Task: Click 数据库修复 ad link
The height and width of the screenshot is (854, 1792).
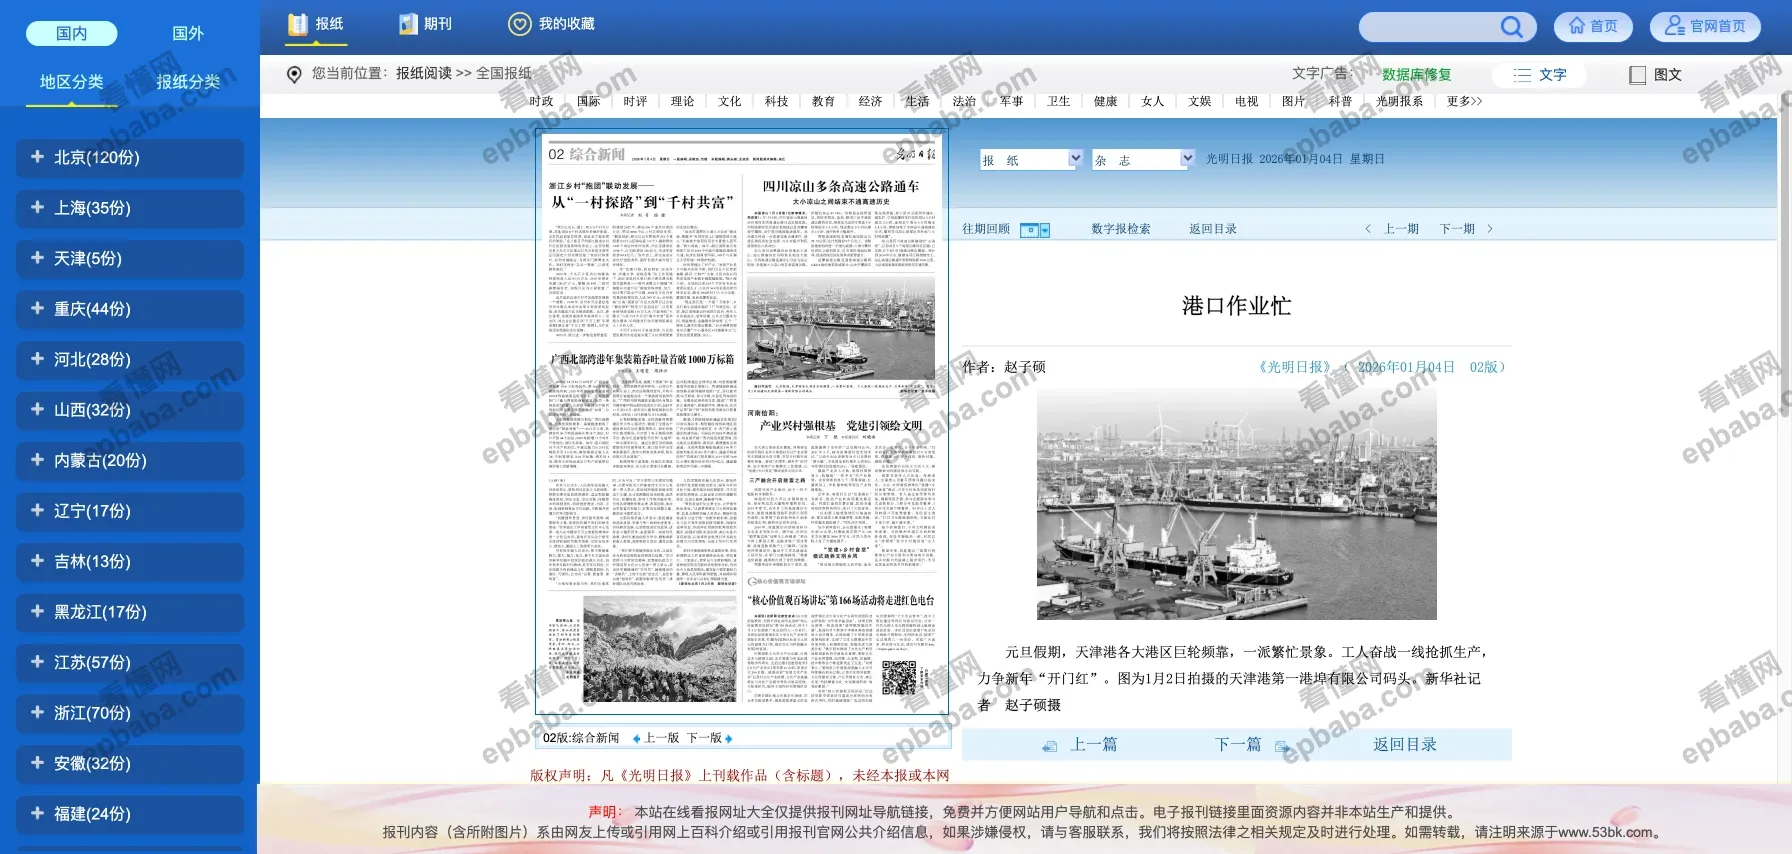Action: pyautogui.click(x=1416, y=75)
